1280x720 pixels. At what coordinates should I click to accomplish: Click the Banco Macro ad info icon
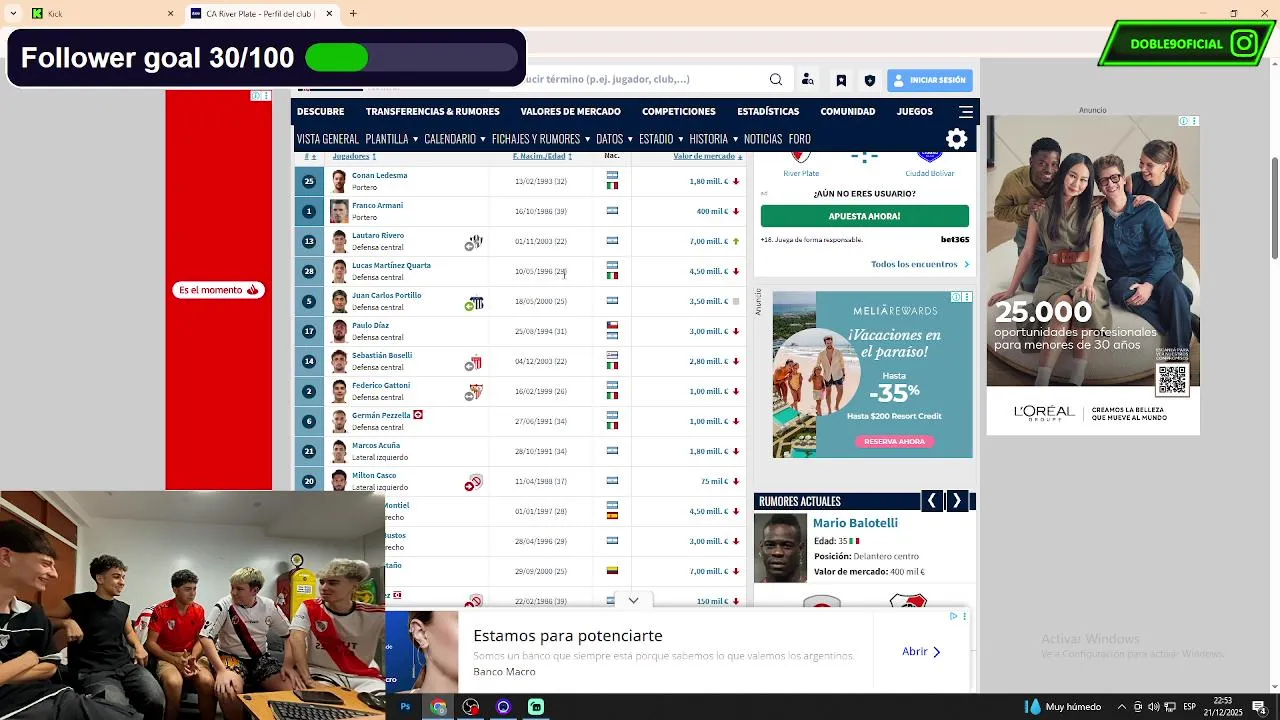click(x=953, y=617)
